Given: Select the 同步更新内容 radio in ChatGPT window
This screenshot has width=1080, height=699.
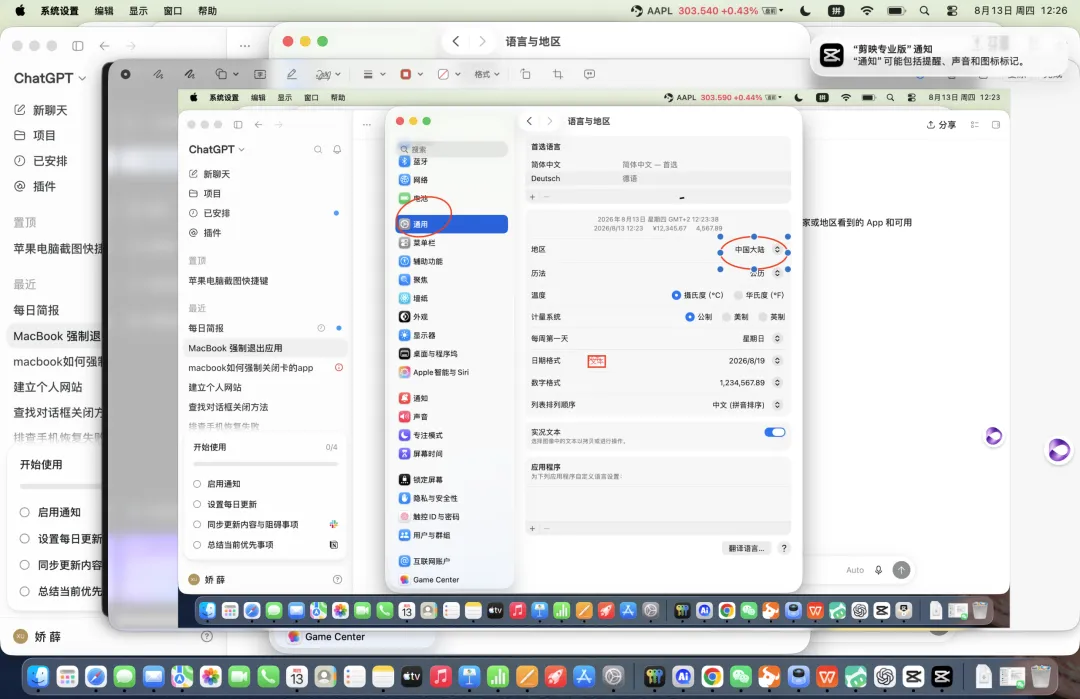Looking at the screenshot, I should coord(25,565).
